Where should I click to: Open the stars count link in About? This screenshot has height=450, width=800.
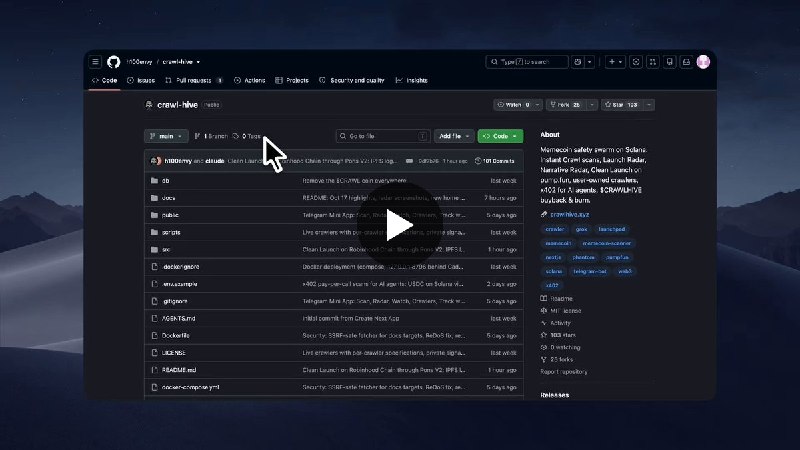(558, 335)
